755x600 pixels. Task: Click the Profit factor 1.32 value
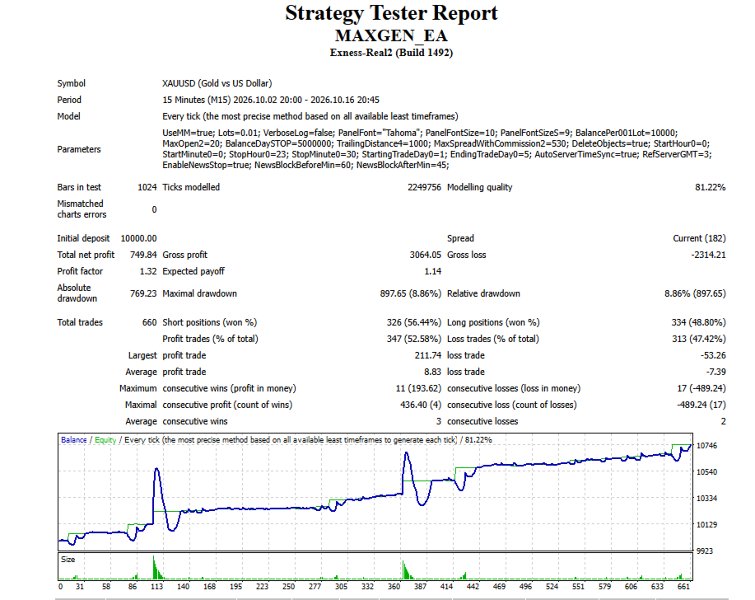click(148, 271)
